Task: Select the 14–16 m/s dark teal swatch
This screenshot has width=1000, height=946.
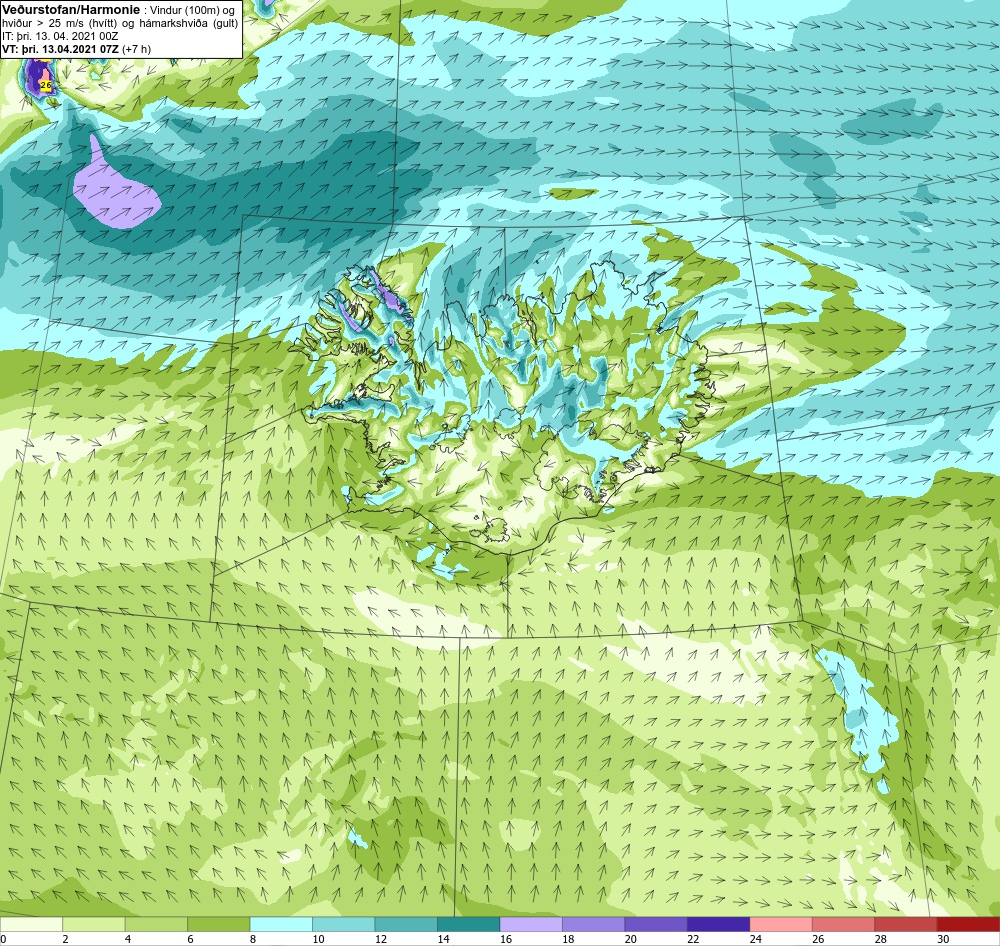Action: (x=469, y=924)
